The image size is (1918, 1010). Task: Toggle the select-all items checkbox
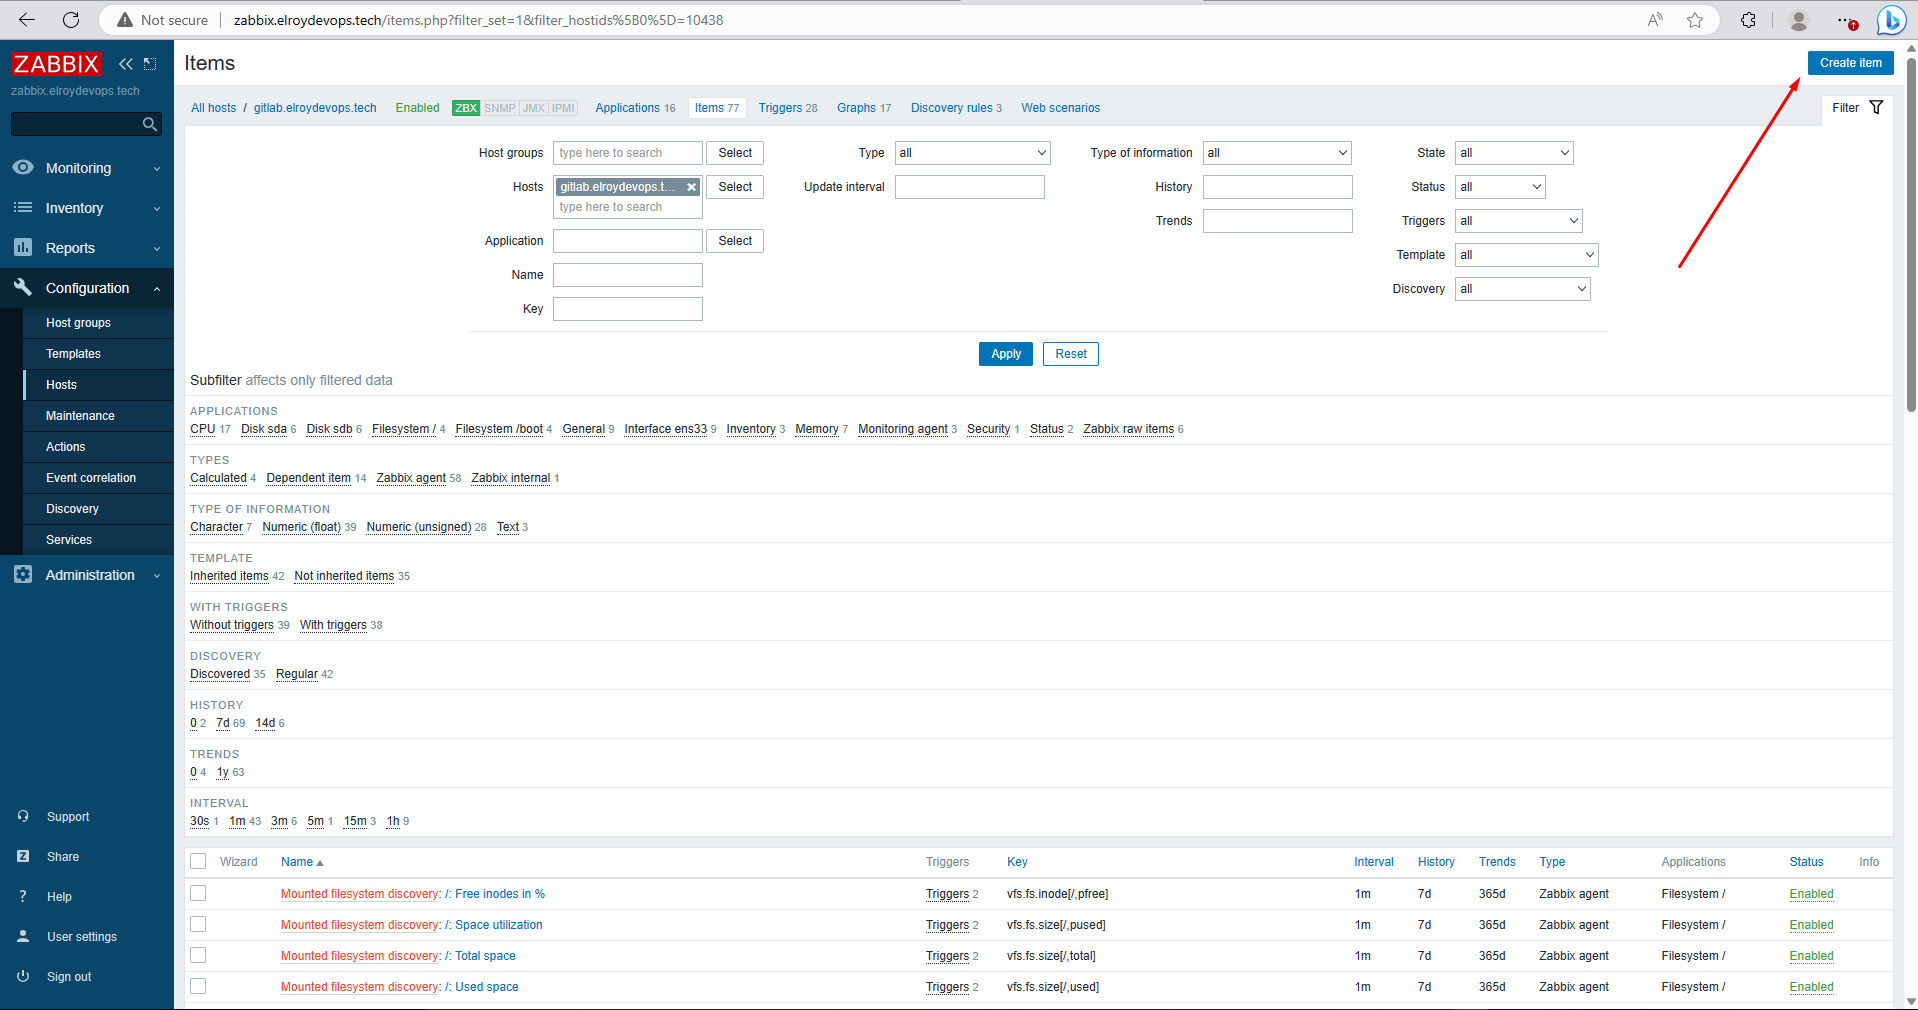[x=198, y=862]
